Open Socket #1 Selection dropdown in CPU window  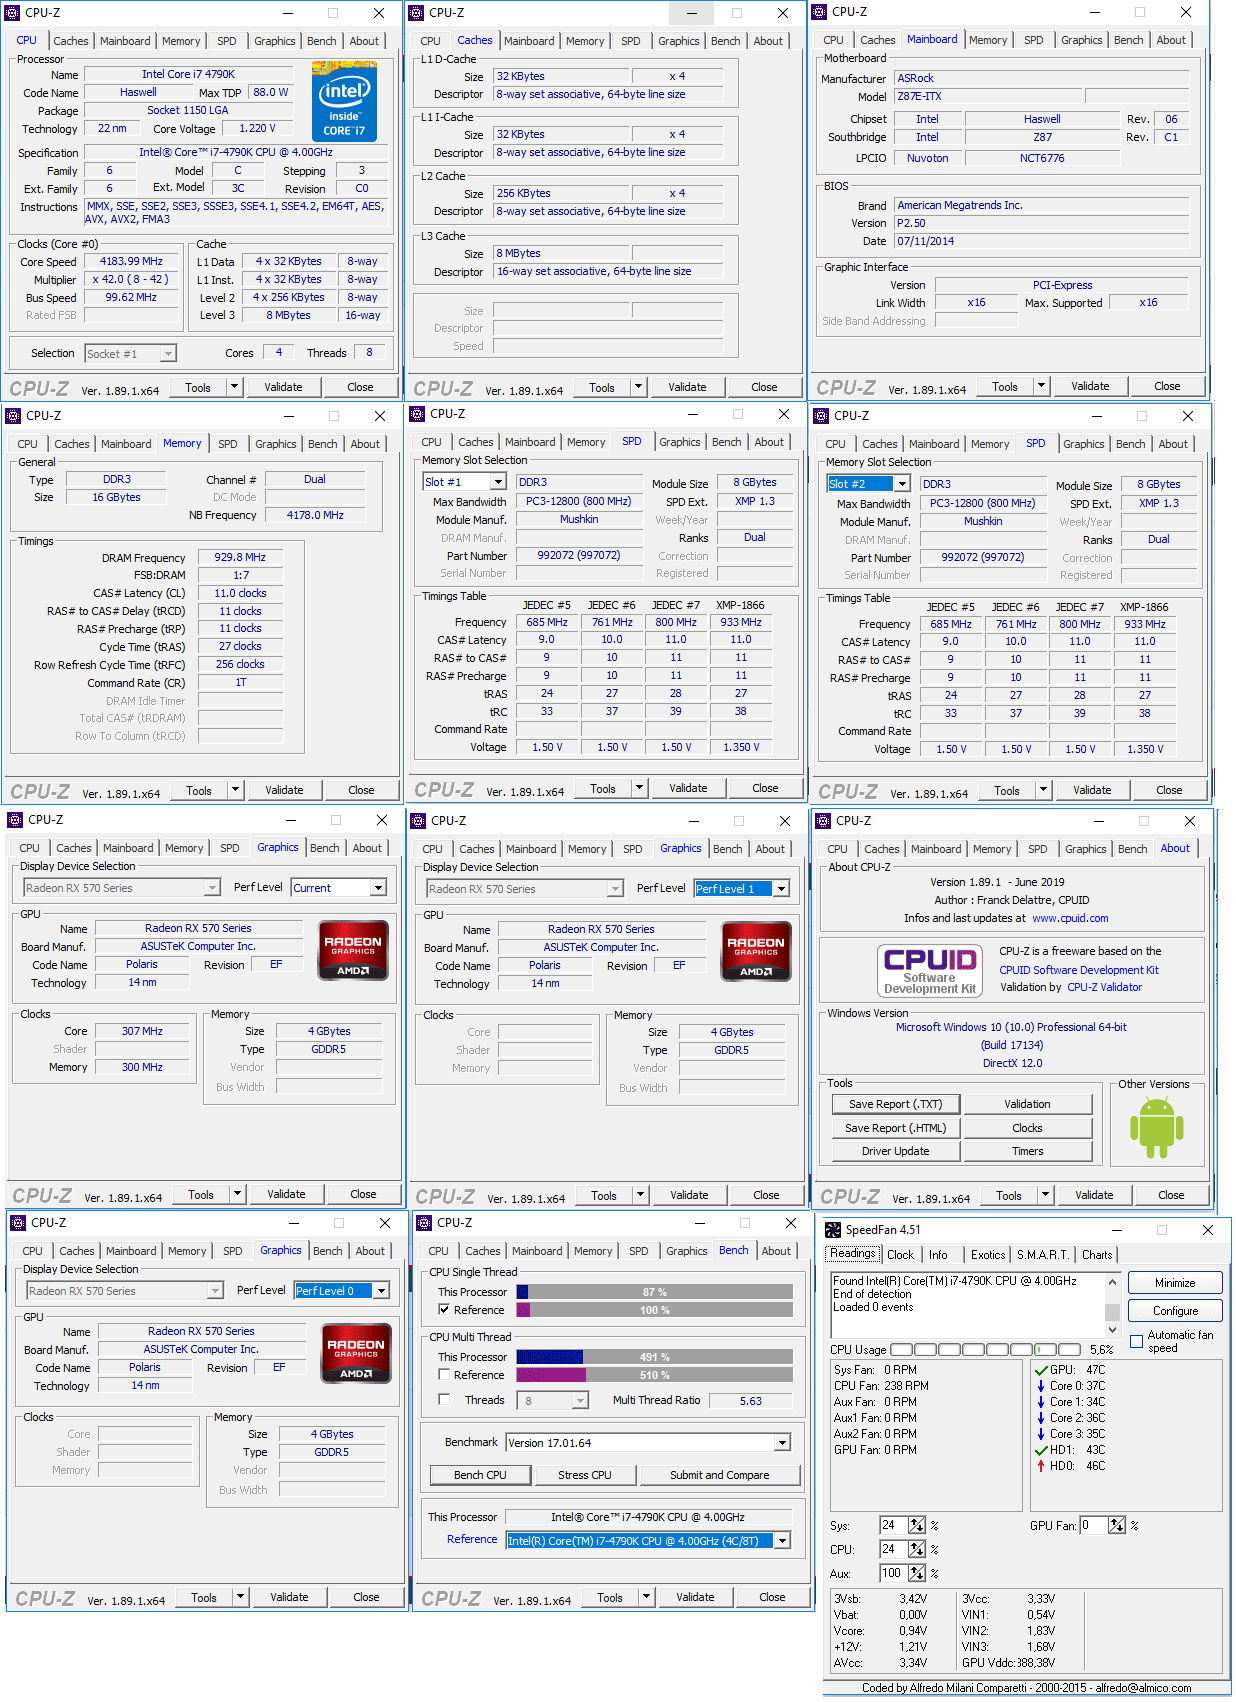coord(168,353)
